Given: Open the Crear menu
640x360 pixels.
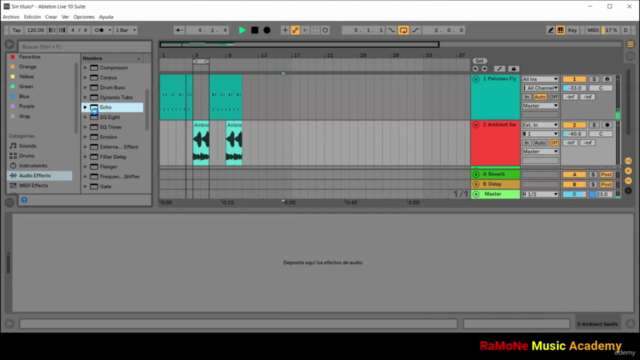Looking at the screenshot, I should [x=51, y=17].
